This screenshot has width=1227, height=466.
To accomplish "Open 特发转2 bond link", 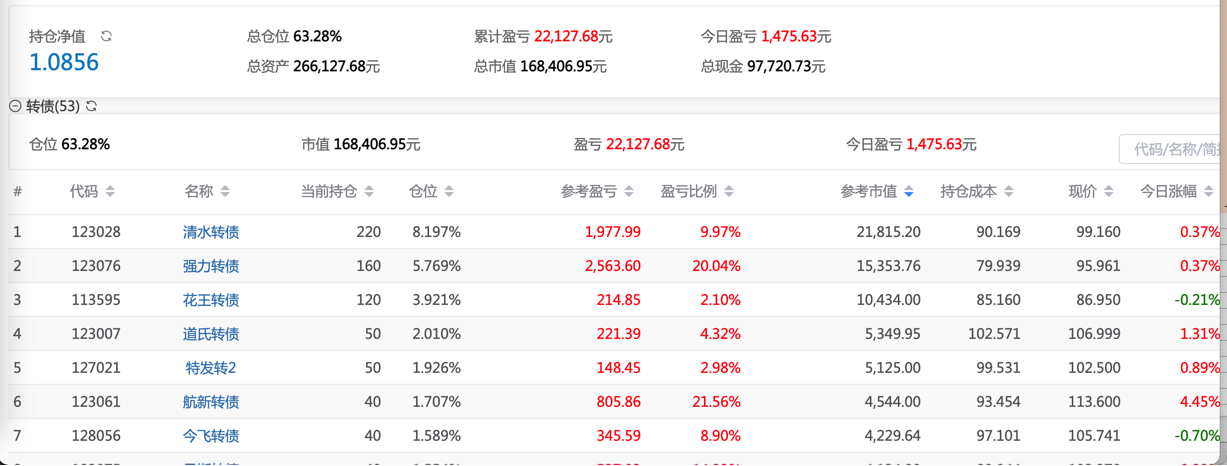I will (211, 368).
